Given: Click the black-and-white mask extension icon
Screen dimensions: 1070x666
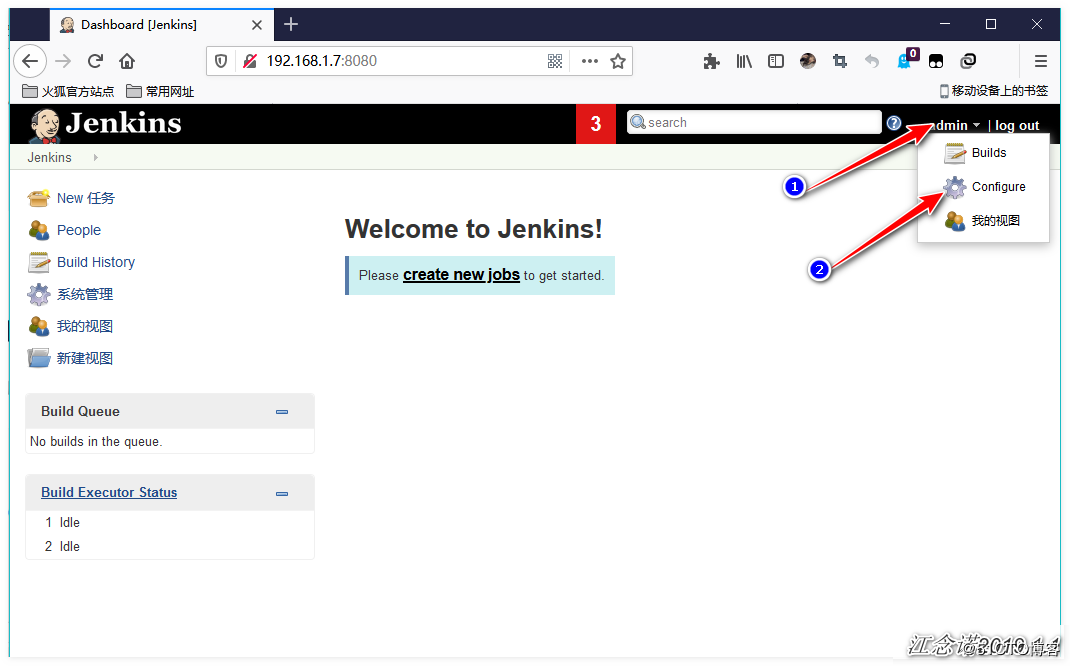Looking at the screenshot, I should 936,61.
